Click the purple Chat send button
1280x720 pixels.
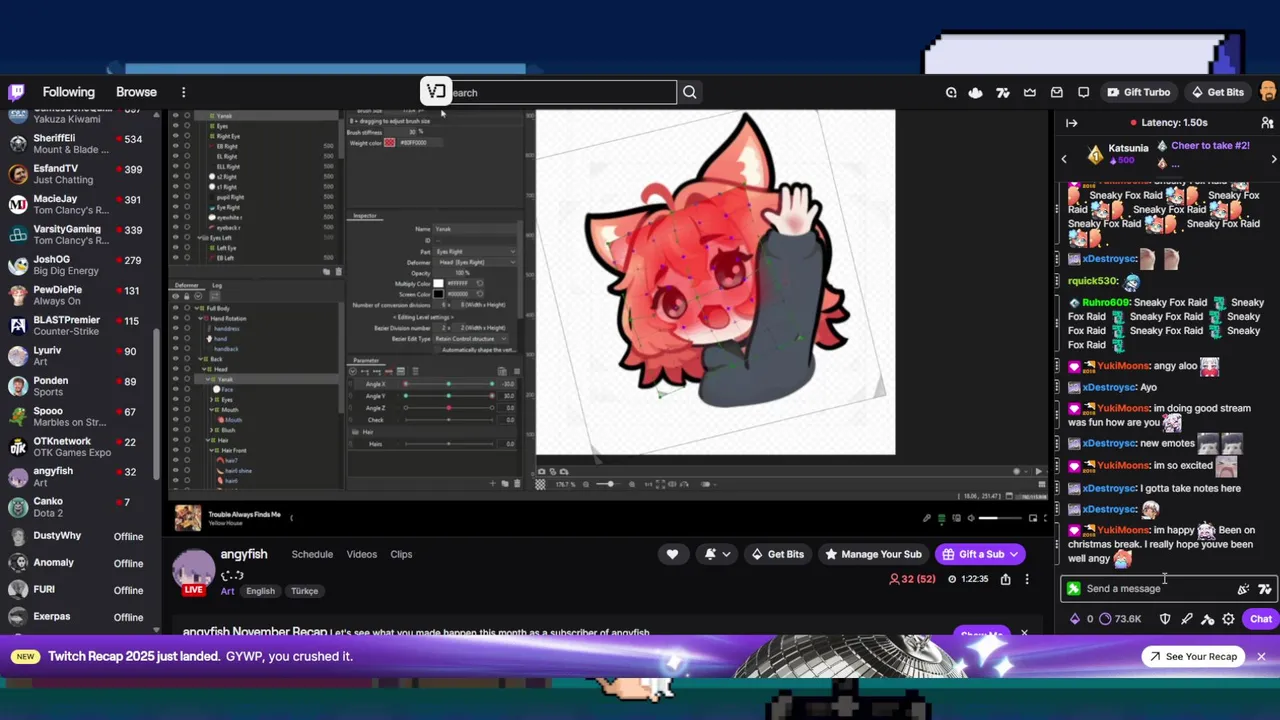1261,619
